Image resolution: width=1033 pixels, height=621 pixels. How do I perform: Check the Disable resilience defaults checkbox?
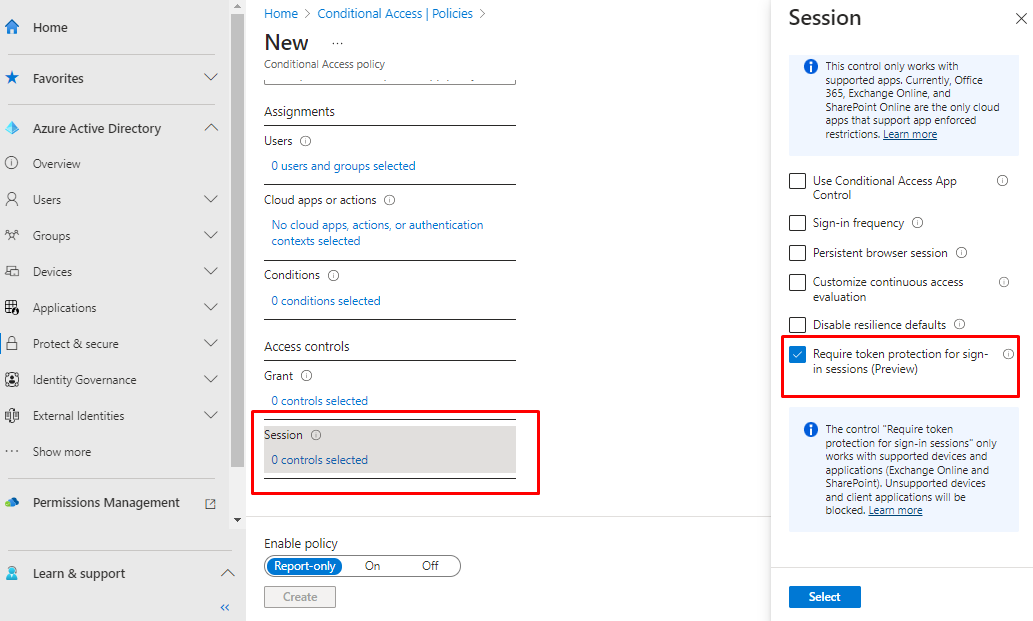[797, 325]
